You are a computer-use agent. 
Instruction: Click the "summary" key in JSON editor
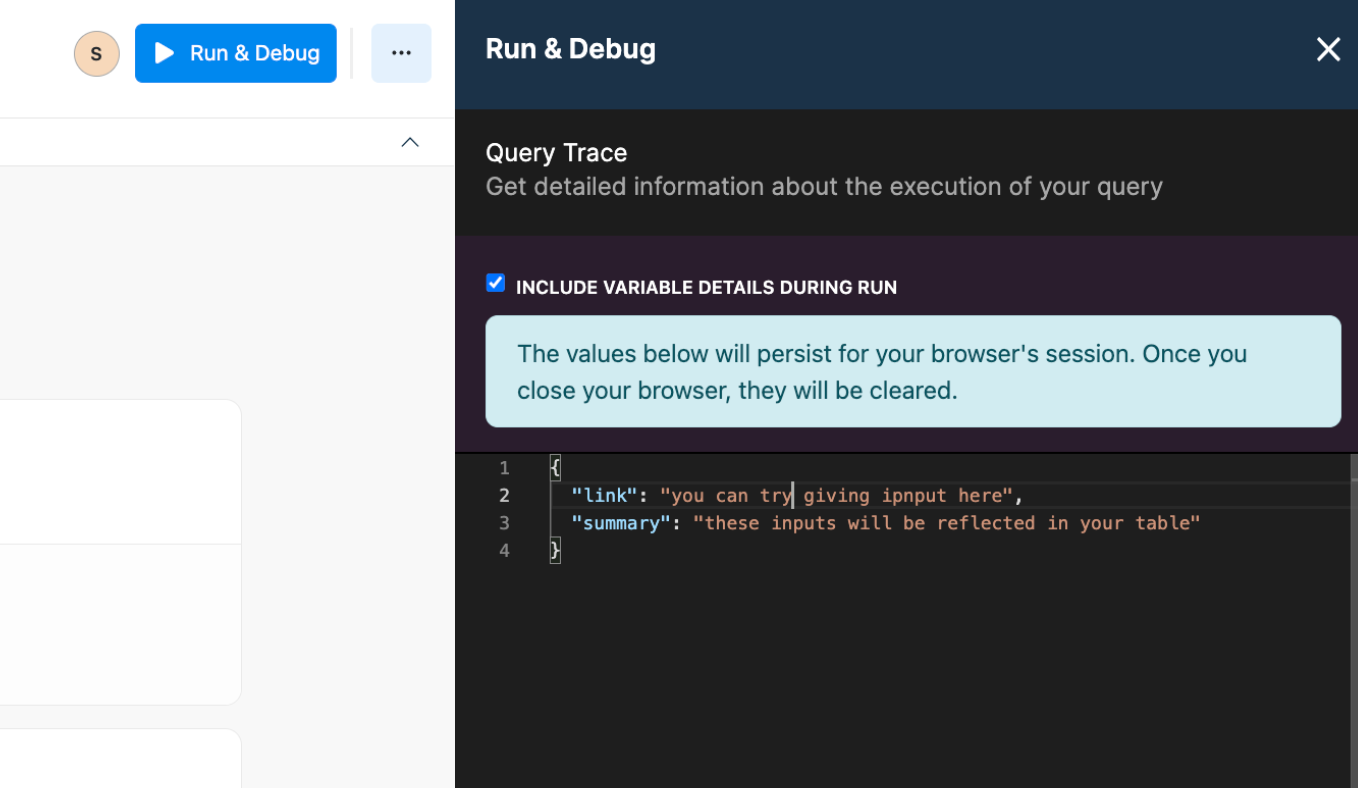(x=621, y=523)
